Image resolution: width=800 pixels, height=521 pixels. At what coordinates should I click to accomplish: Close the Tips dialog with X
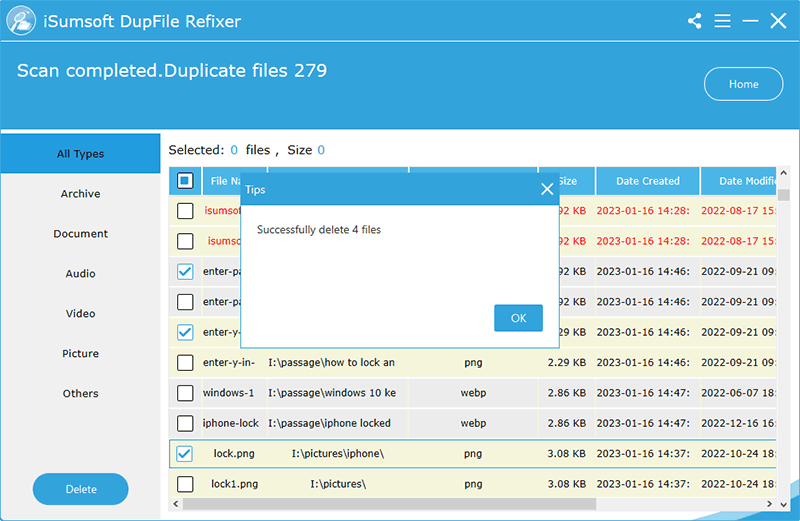(x=546, y=188)
